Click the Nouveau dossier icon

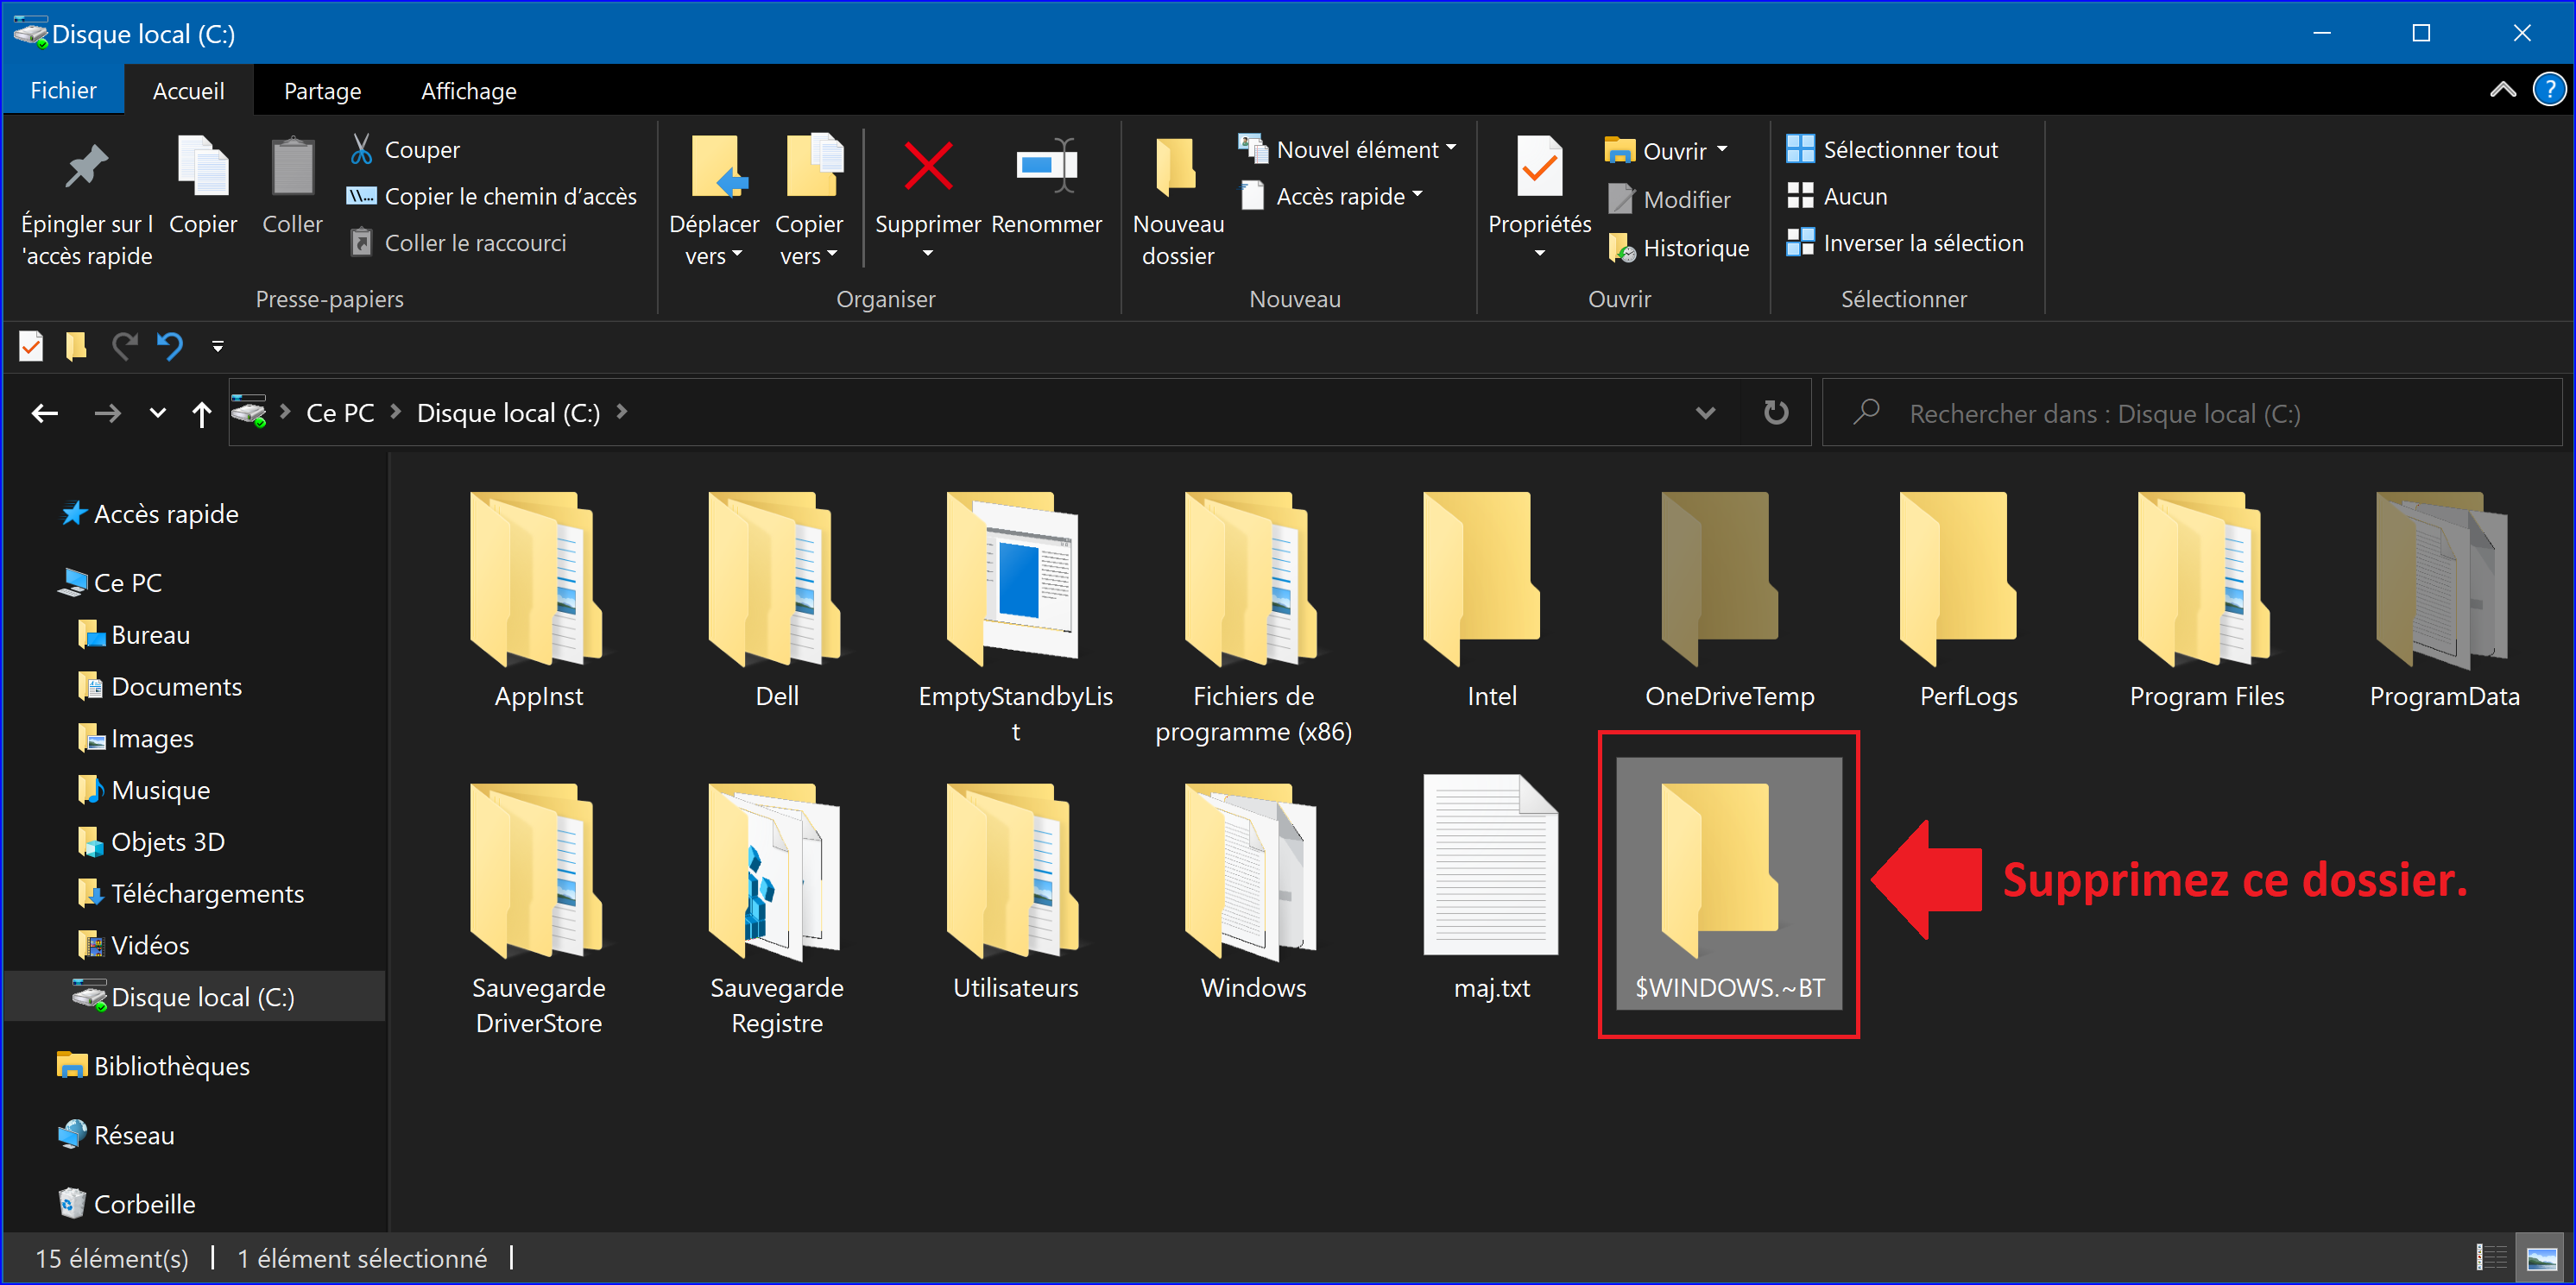click(x=1177, y=166)
